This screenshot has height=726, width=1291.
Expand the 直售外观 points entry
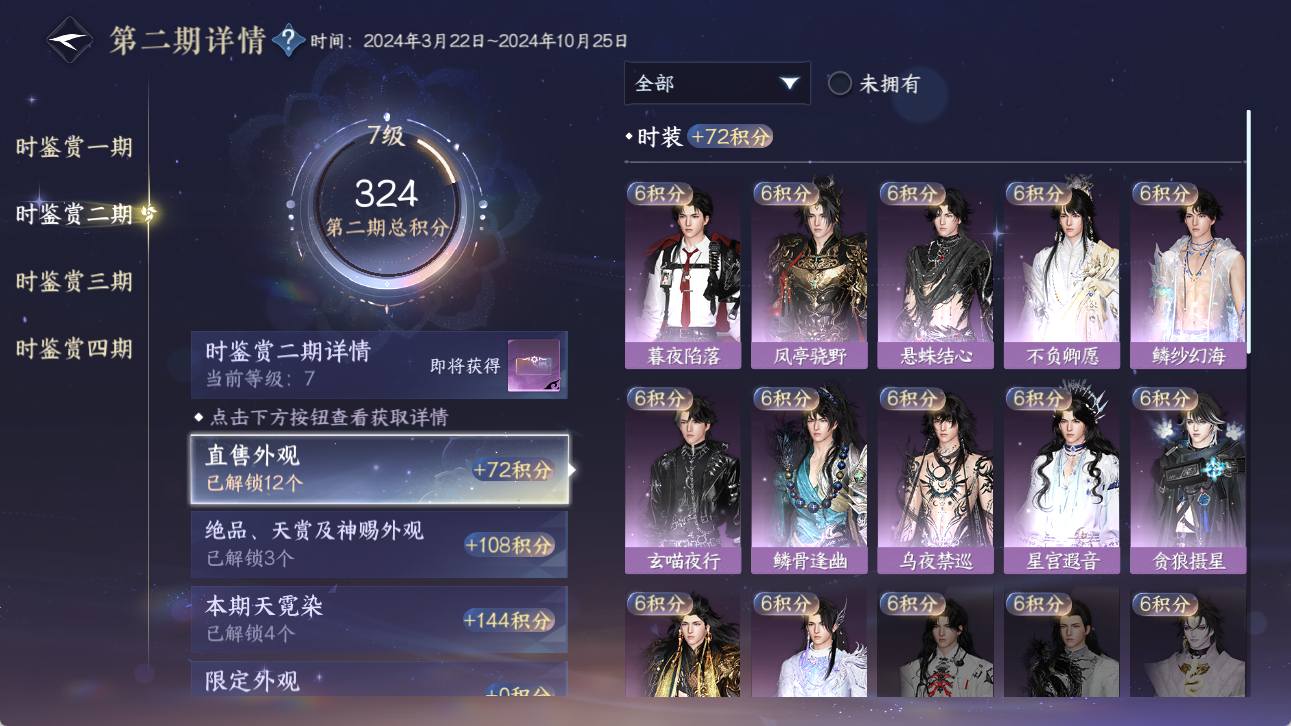tap(380, 469)
